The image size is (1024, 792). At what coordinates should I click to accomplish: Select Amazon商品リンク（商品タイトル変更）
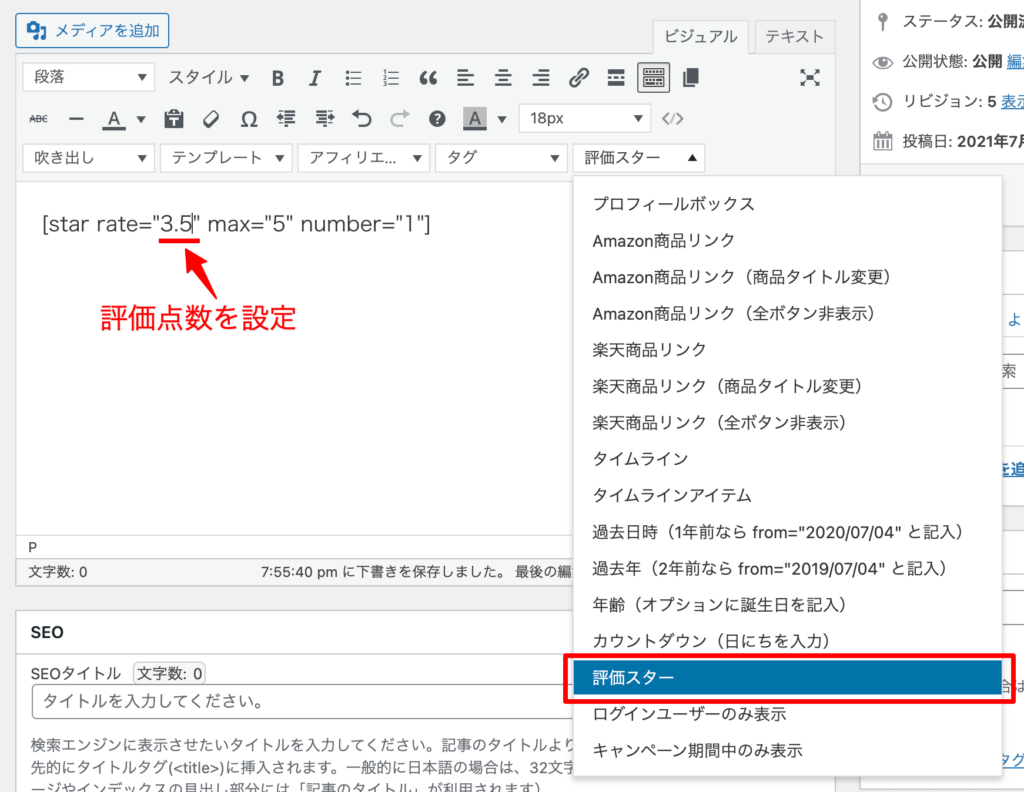point(788,277)
